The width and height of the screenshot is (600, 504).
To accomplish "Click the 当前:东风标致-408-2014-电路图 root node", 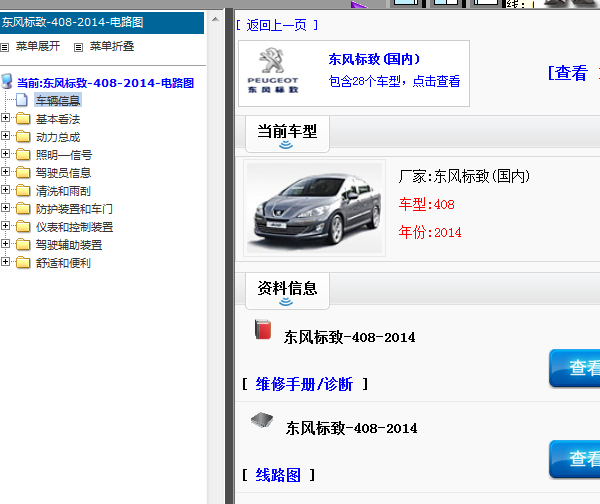I will pos(106,83).
